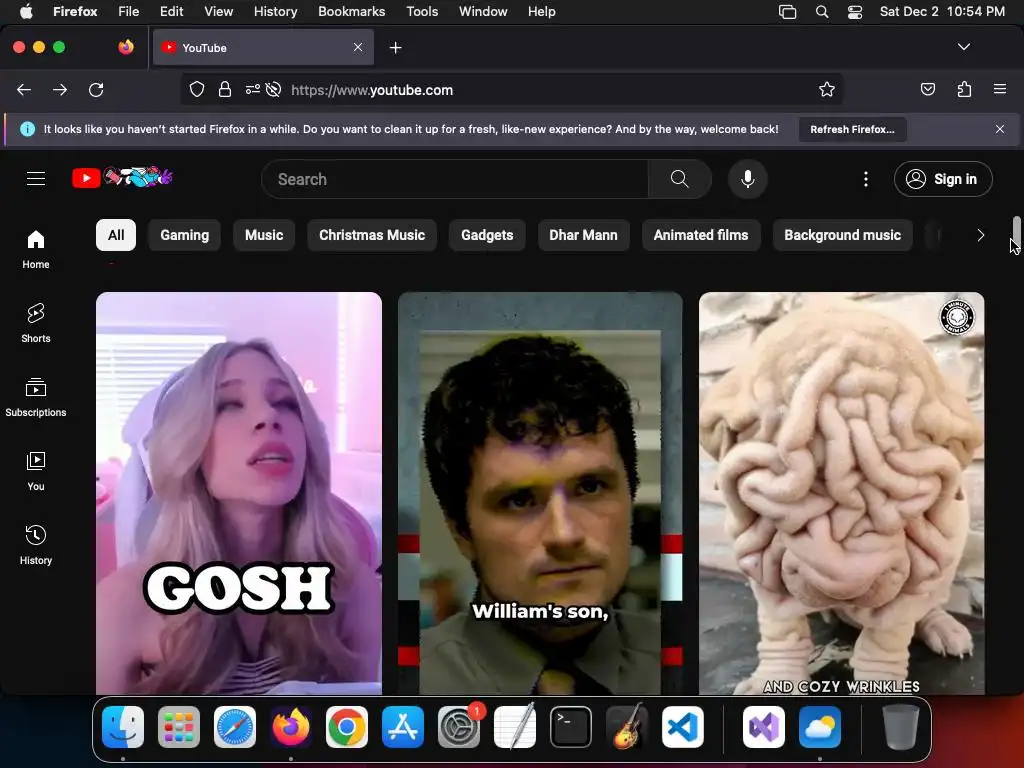This screenshot has width=1024, height=768.
Task: Open Finder from the Dock
Action: (123, 727)
